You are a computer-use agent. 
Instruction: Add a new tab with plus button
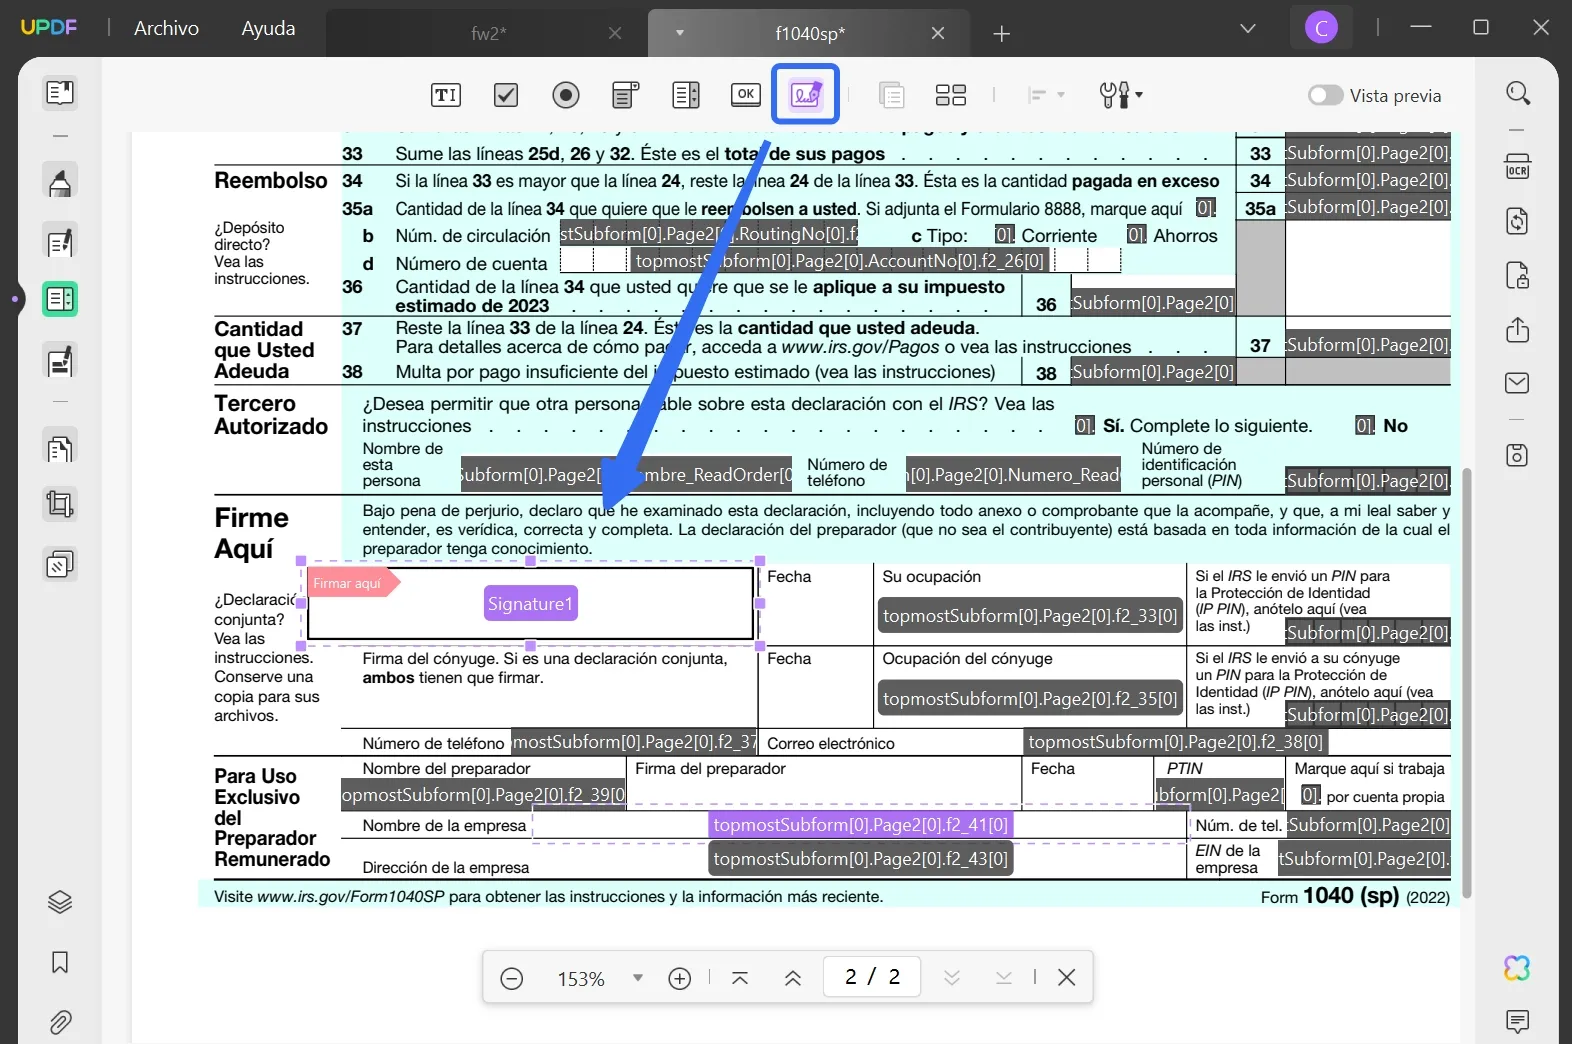click(1002, 34)
